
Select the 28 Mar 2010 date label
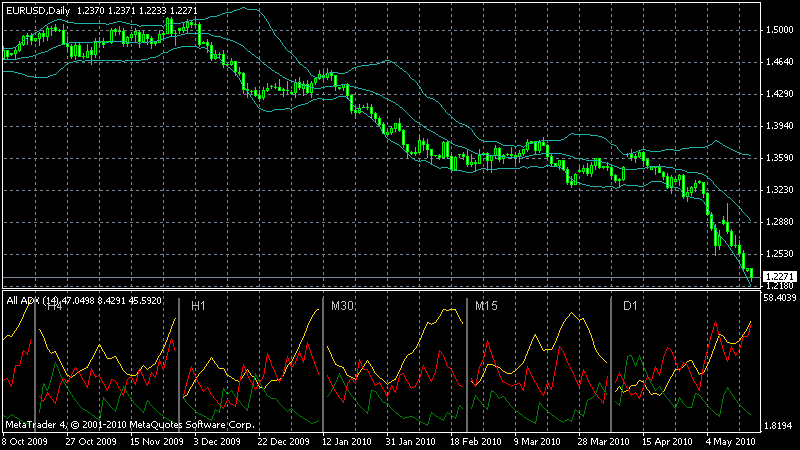[x=603, y=442]
